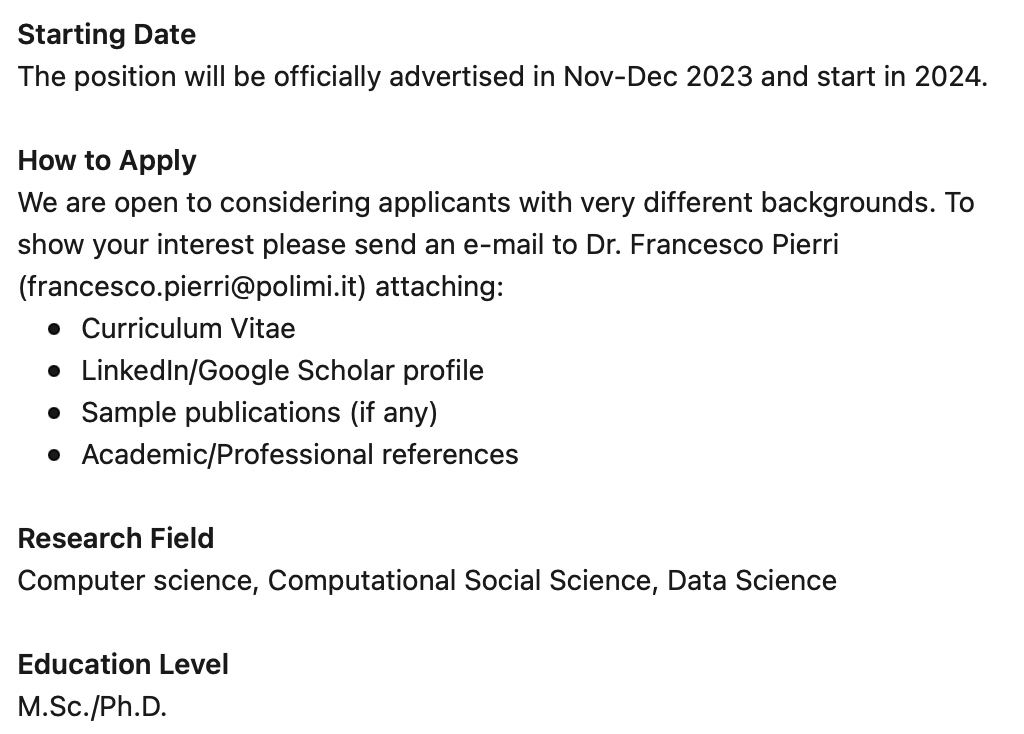Click the Starting Date heading
This screenshot has height=734, width=1024.
tap(107, 35)
